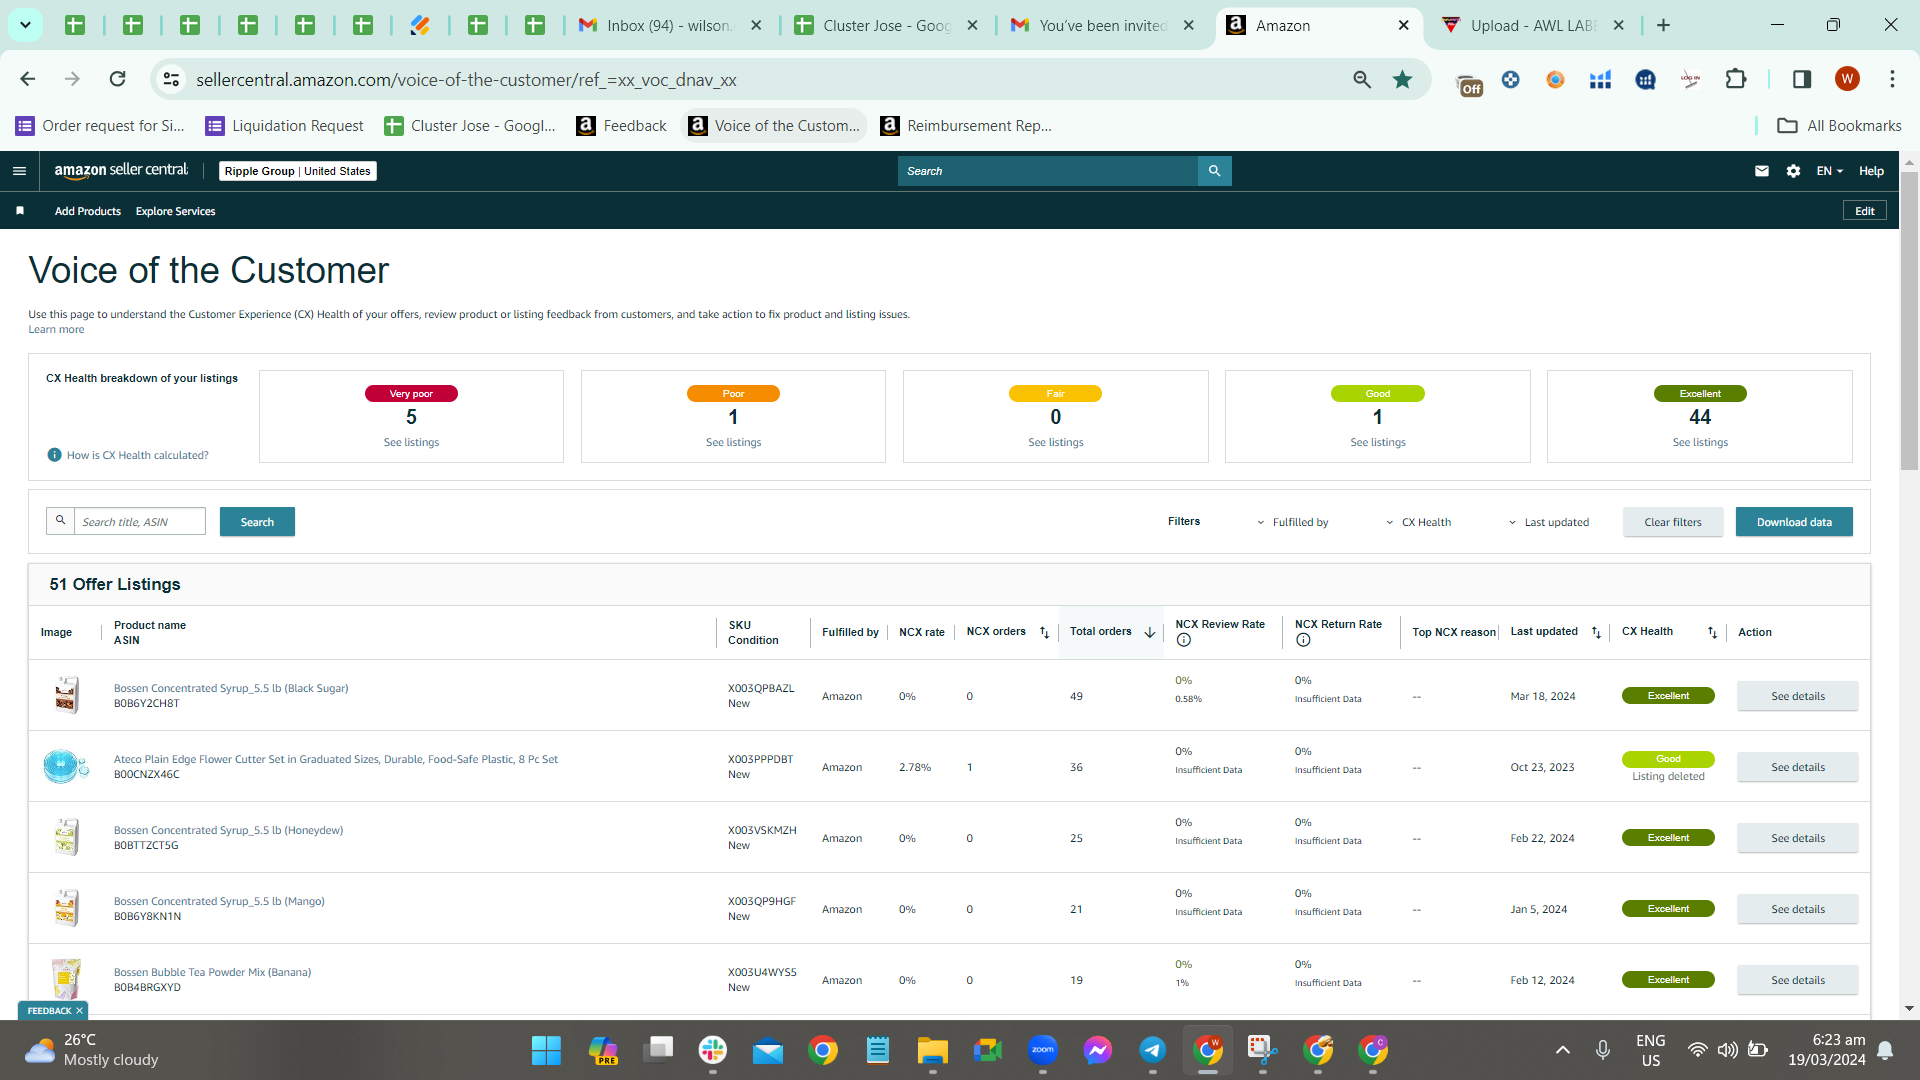1920x1080 pixels.
Task: Click the Banana Powder Mix product thumbnail
Action: 66,979
